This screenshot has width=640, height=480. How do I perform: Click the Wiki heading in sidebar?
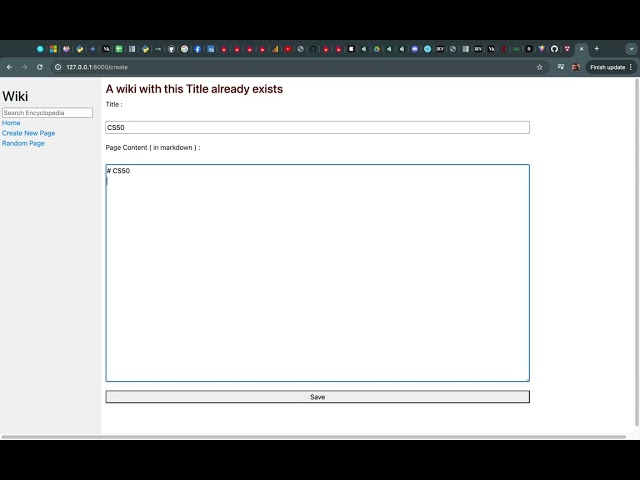pos(15,96)
